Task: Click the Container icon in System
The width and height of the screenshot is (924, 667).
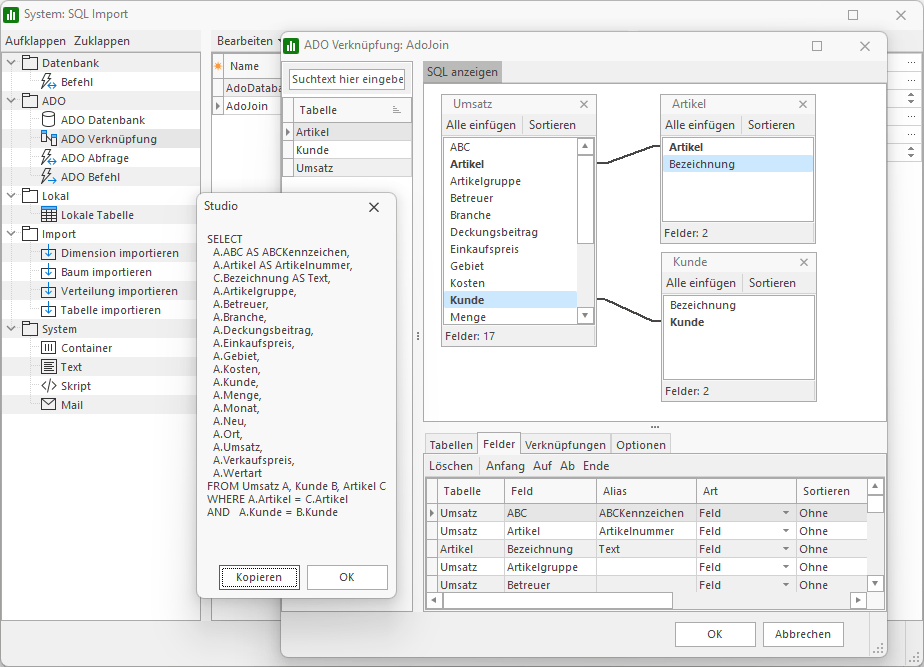Action: click(49, 348)
